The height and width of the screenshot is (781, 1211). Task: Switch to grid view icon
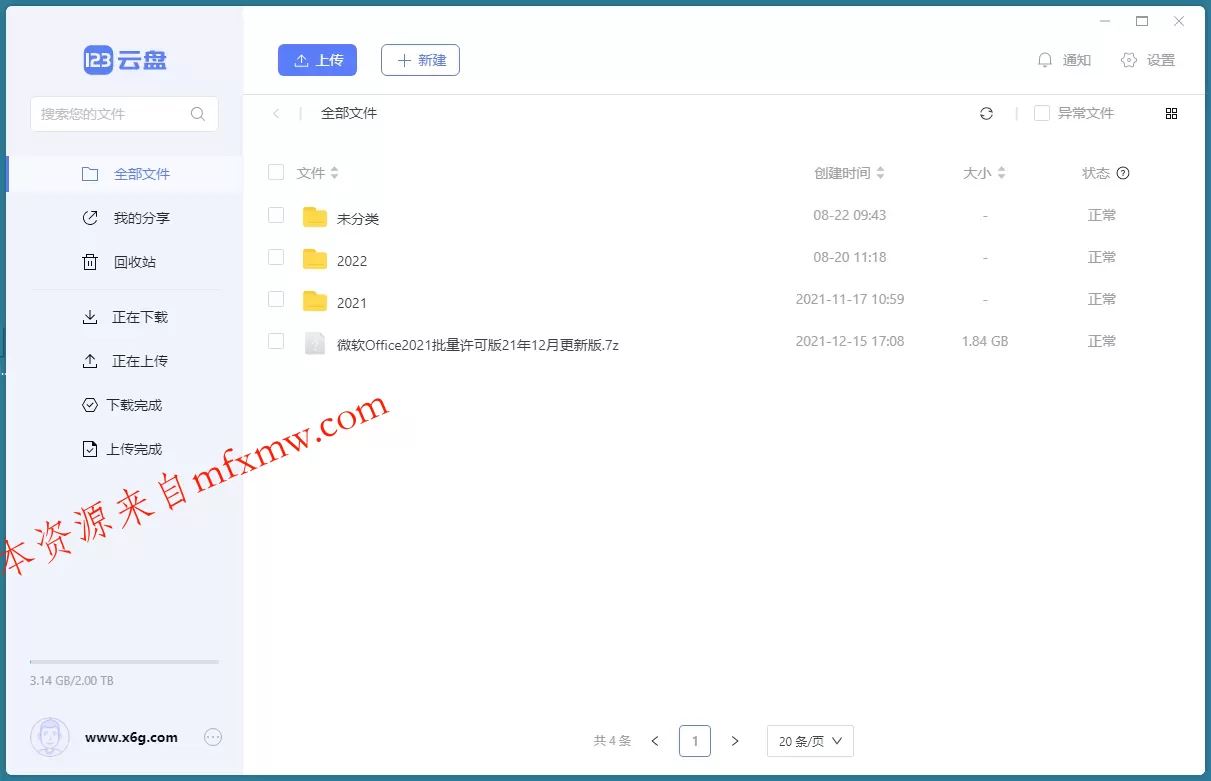point(1172,114)
